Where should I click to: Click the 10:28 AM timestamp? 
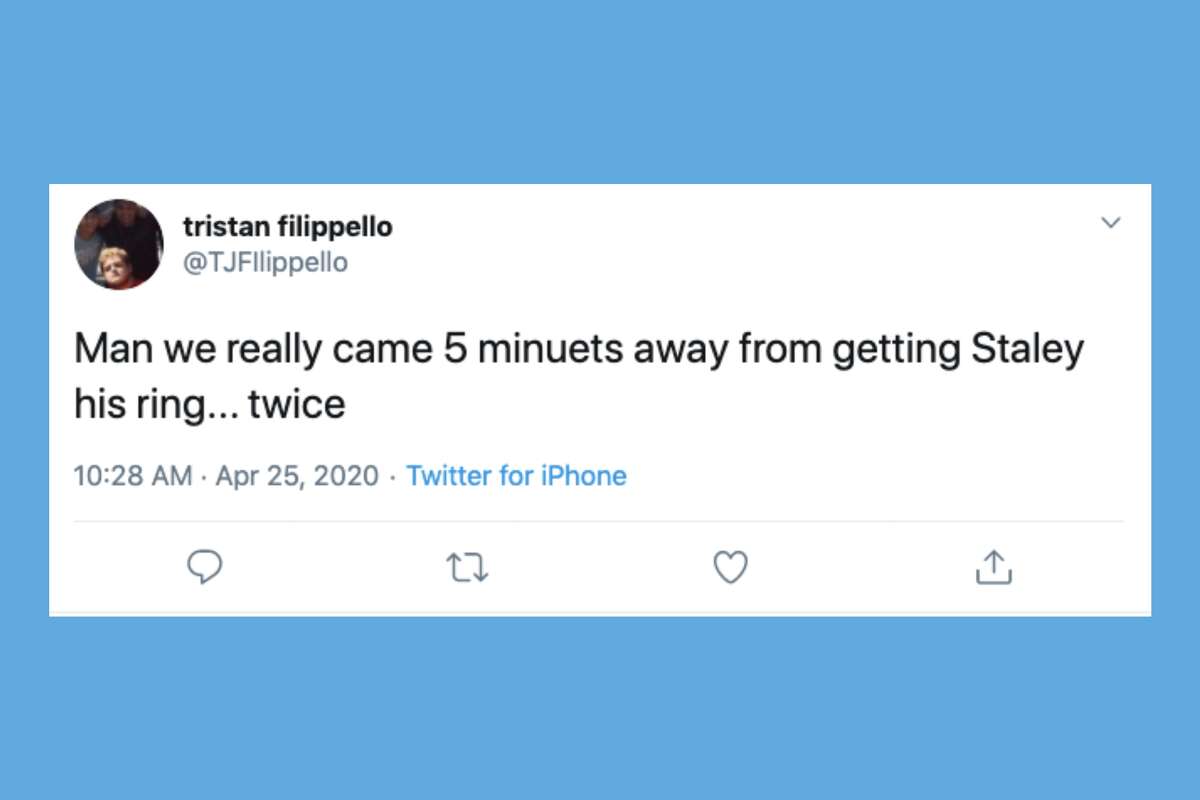pyautogui.click(x=133, y=476)
